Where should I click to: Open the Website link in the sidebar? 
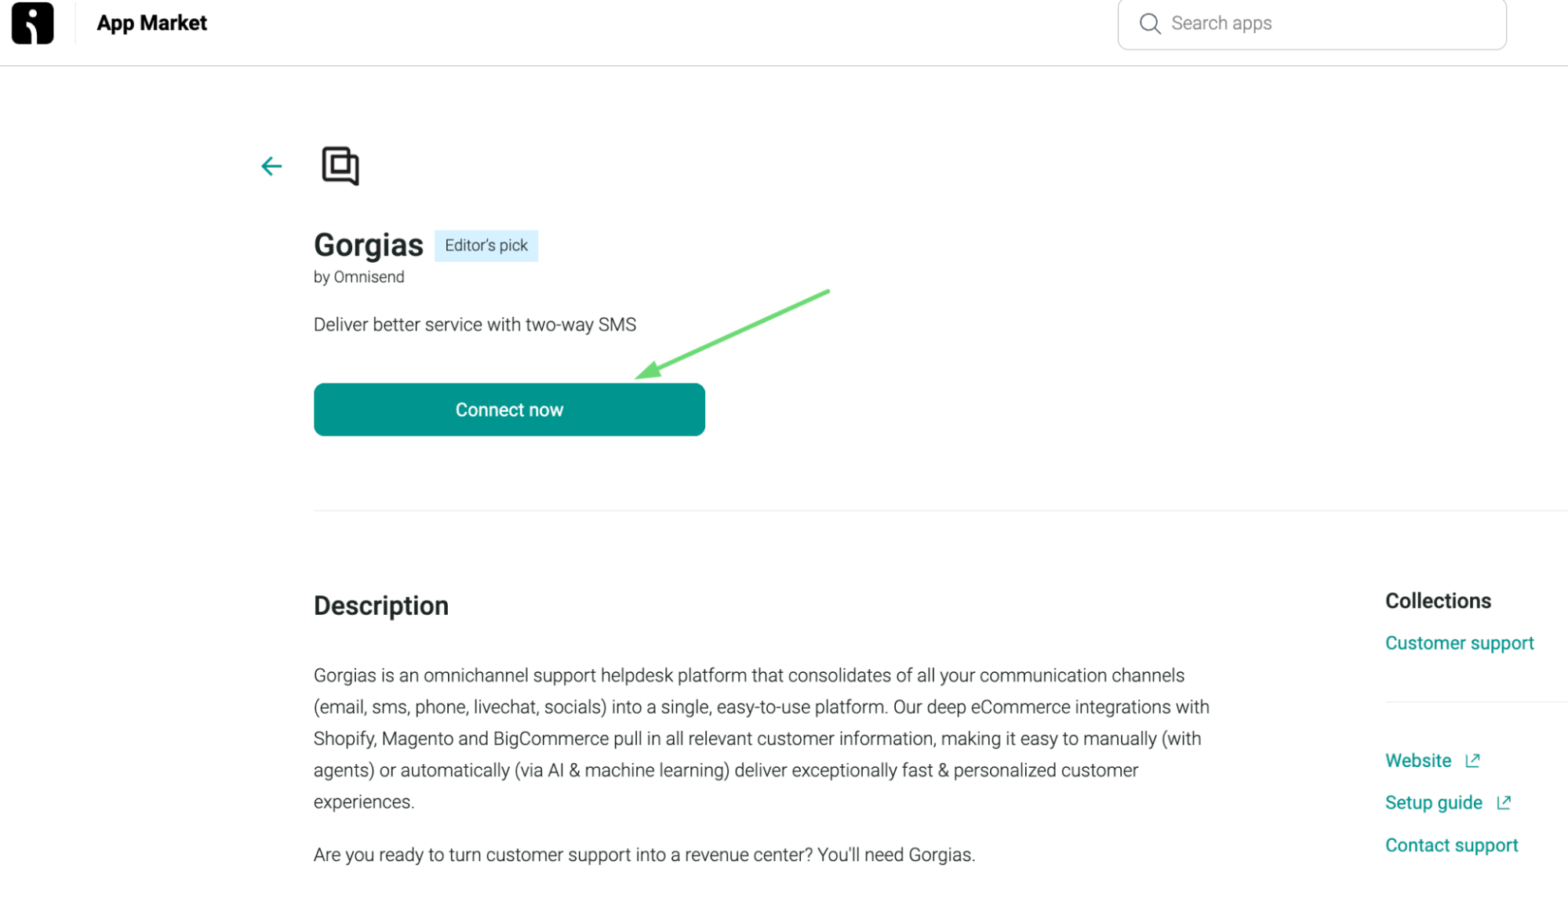tap(1417, 760)
